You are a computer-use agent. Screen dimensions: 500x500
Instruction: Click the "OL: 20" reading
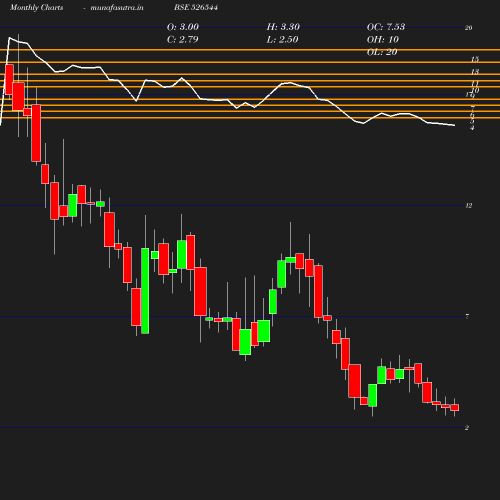(x=382, y=52)
